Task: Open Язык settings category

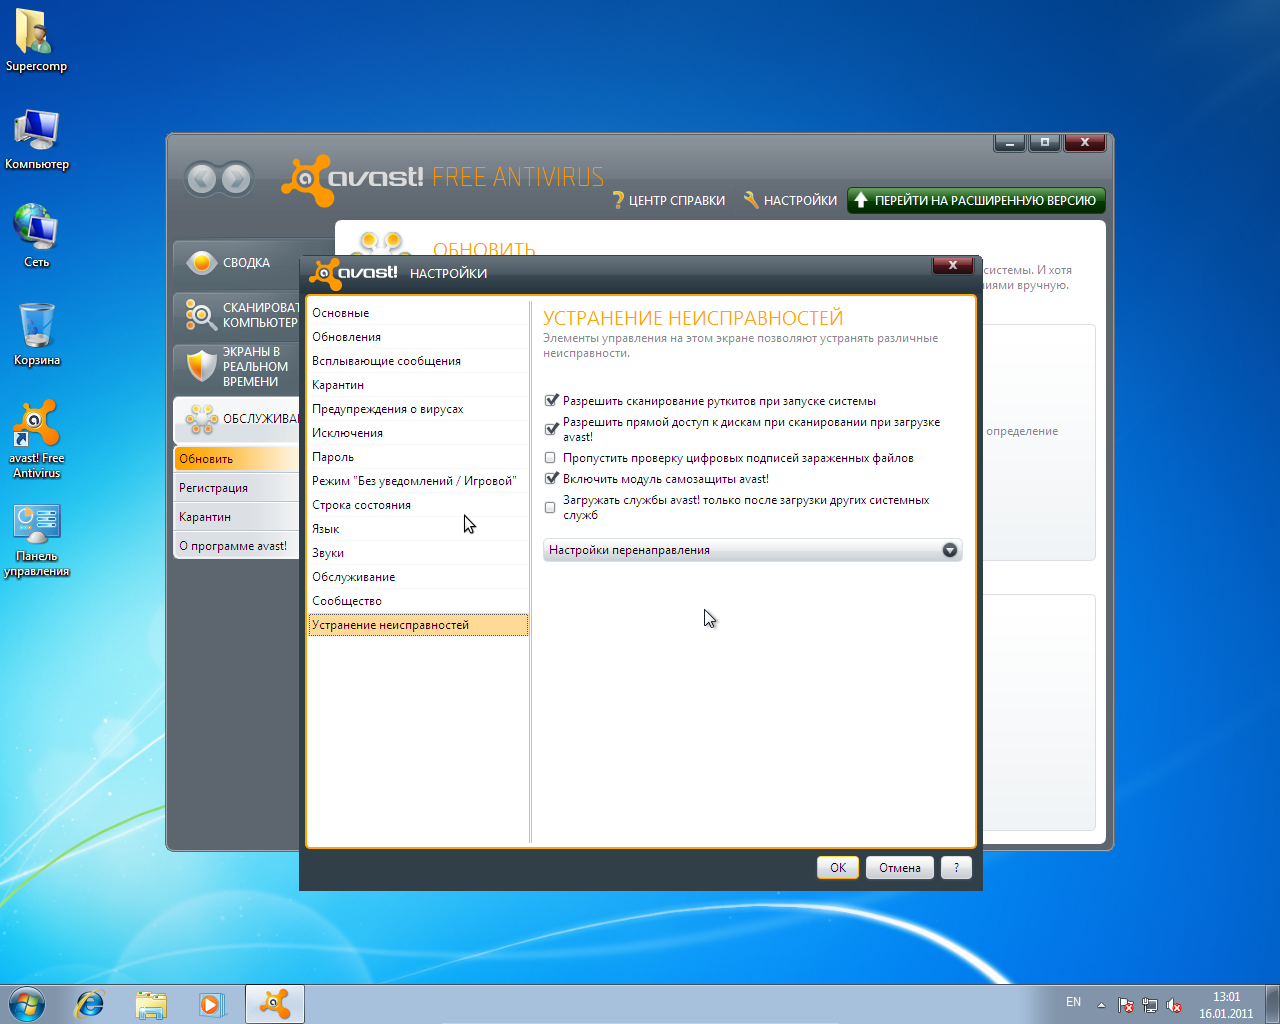Action: (418, 529)
